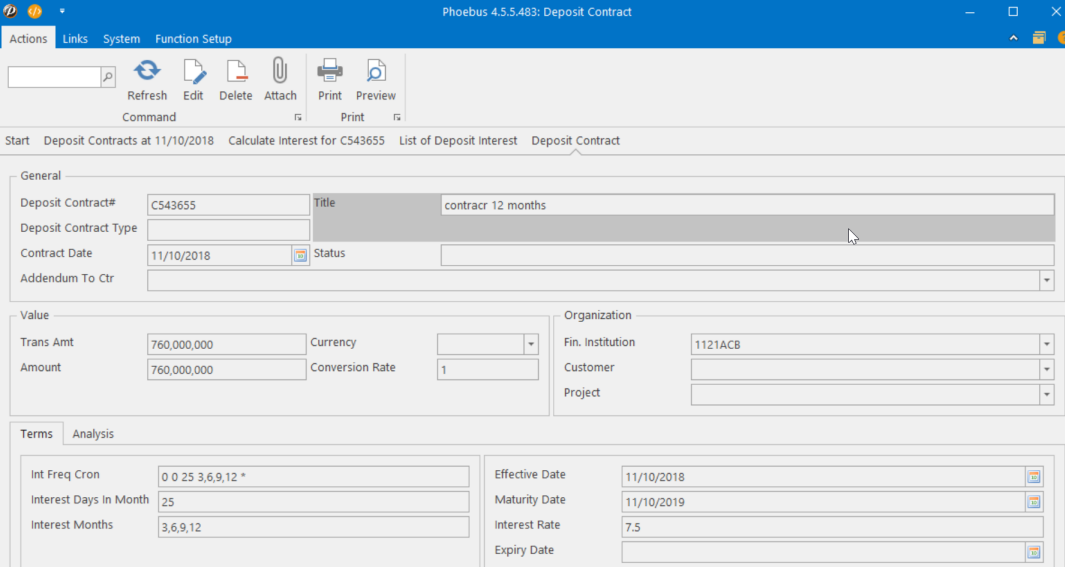Open the print Preview icon
Screen dimensions: 1065x567
click(376, 71)
